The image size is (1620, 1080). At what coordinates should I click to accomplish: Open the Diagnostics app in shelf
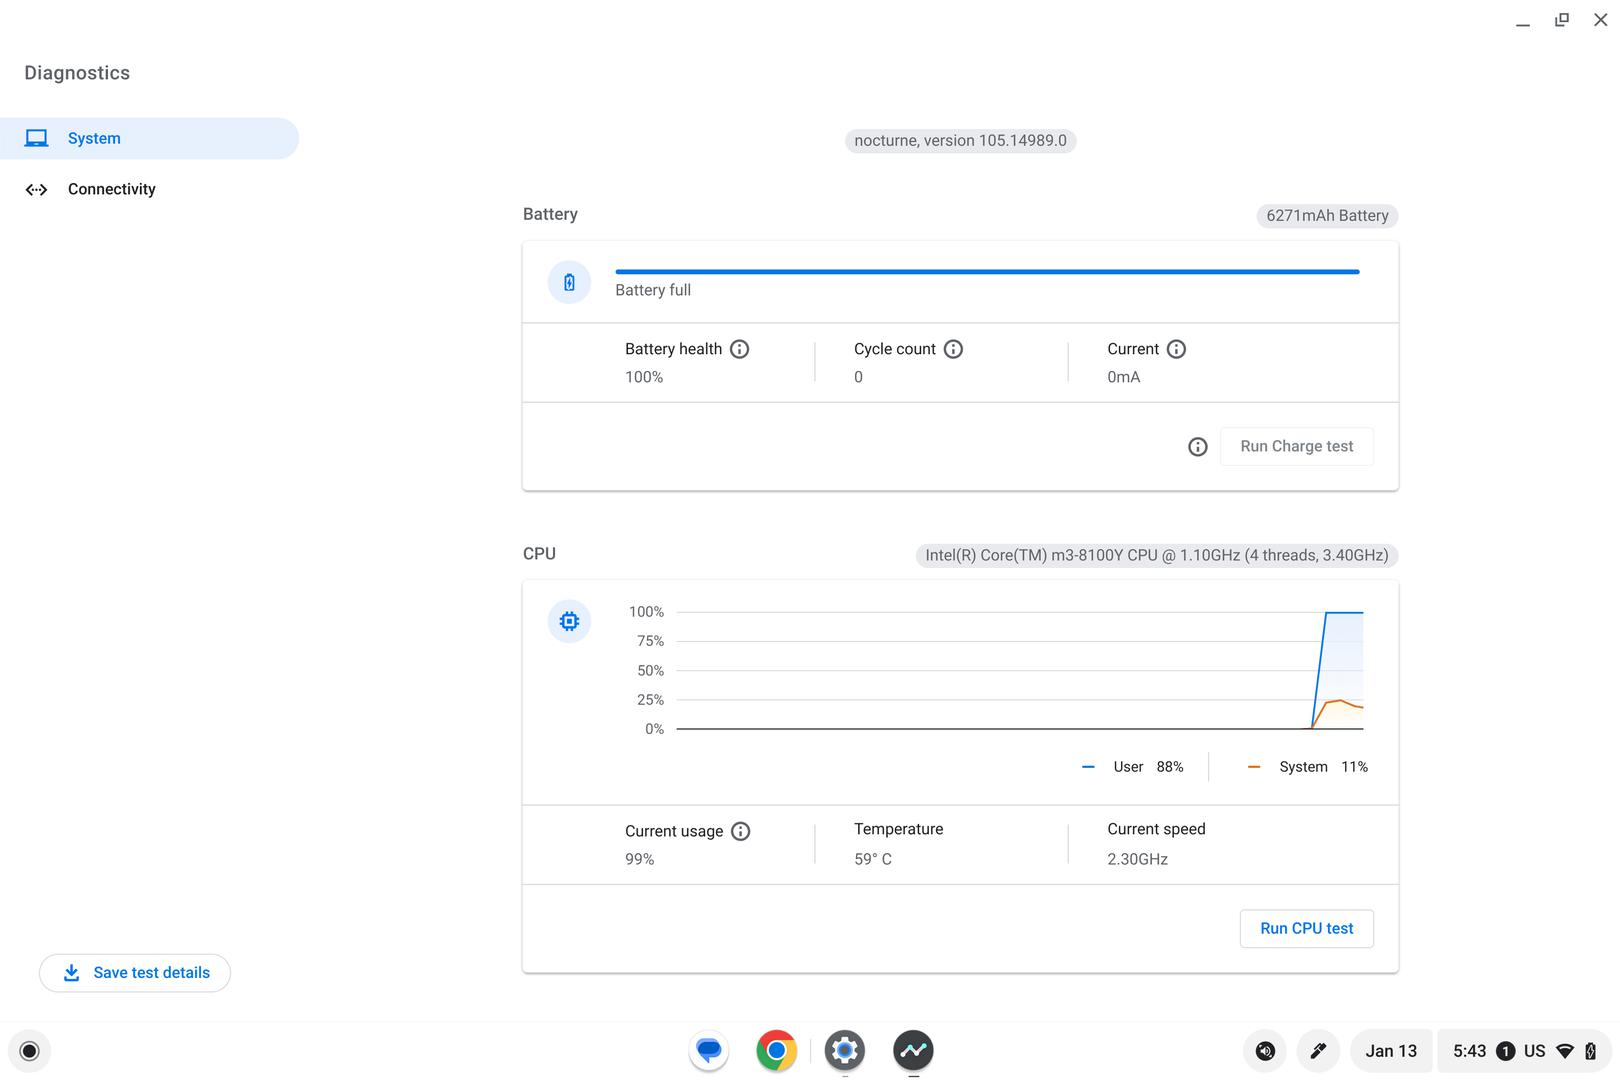[912, 1051]
